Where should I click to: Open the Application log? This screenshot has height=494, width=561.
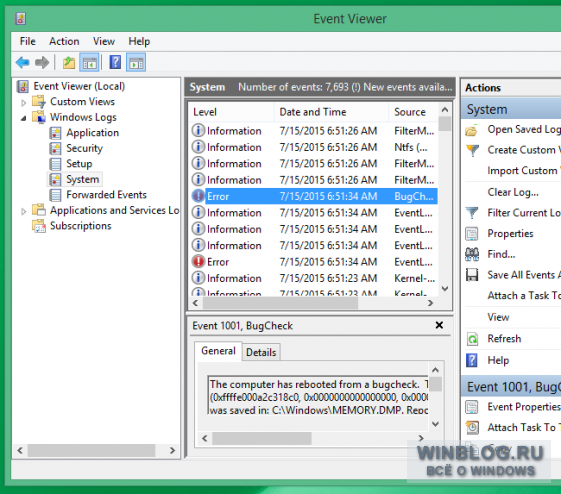click(x=92, y=133)
